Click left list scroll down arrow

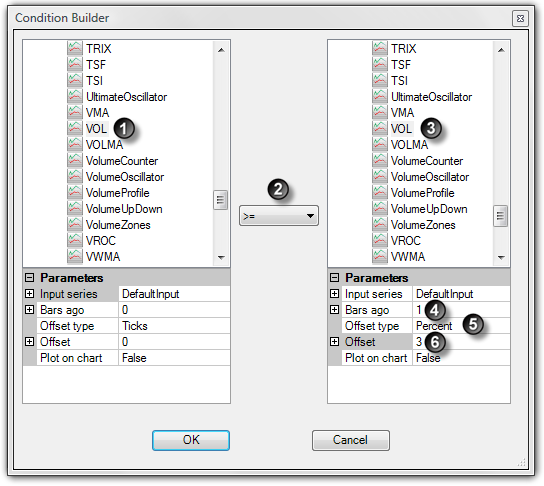point(221,257)
